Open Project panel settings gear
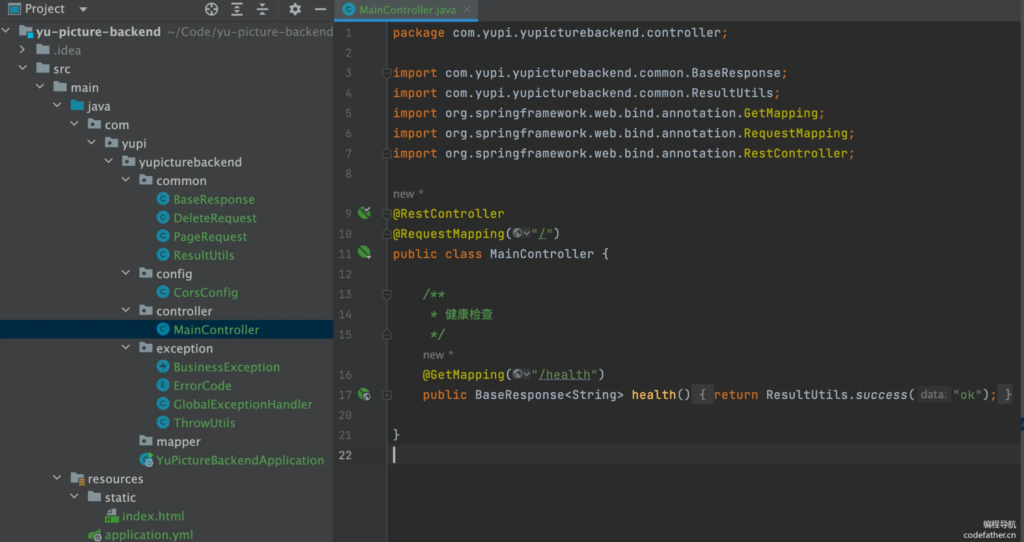 (295, 9)
